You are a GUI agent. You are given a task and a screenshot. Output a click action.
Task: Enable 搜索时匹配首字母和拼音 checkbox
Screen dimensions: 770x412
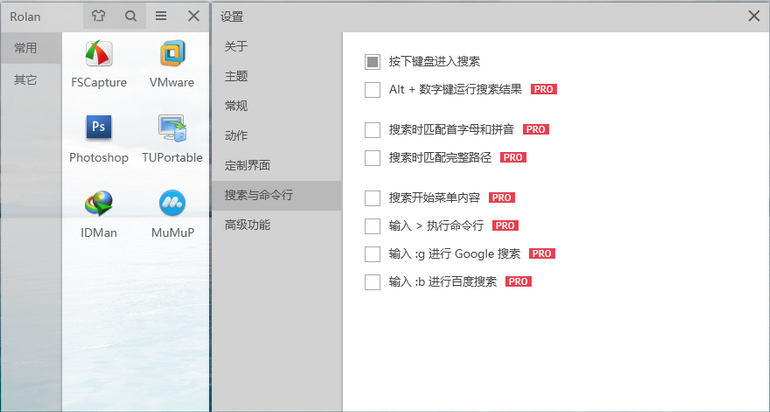(x=373, y=130)
